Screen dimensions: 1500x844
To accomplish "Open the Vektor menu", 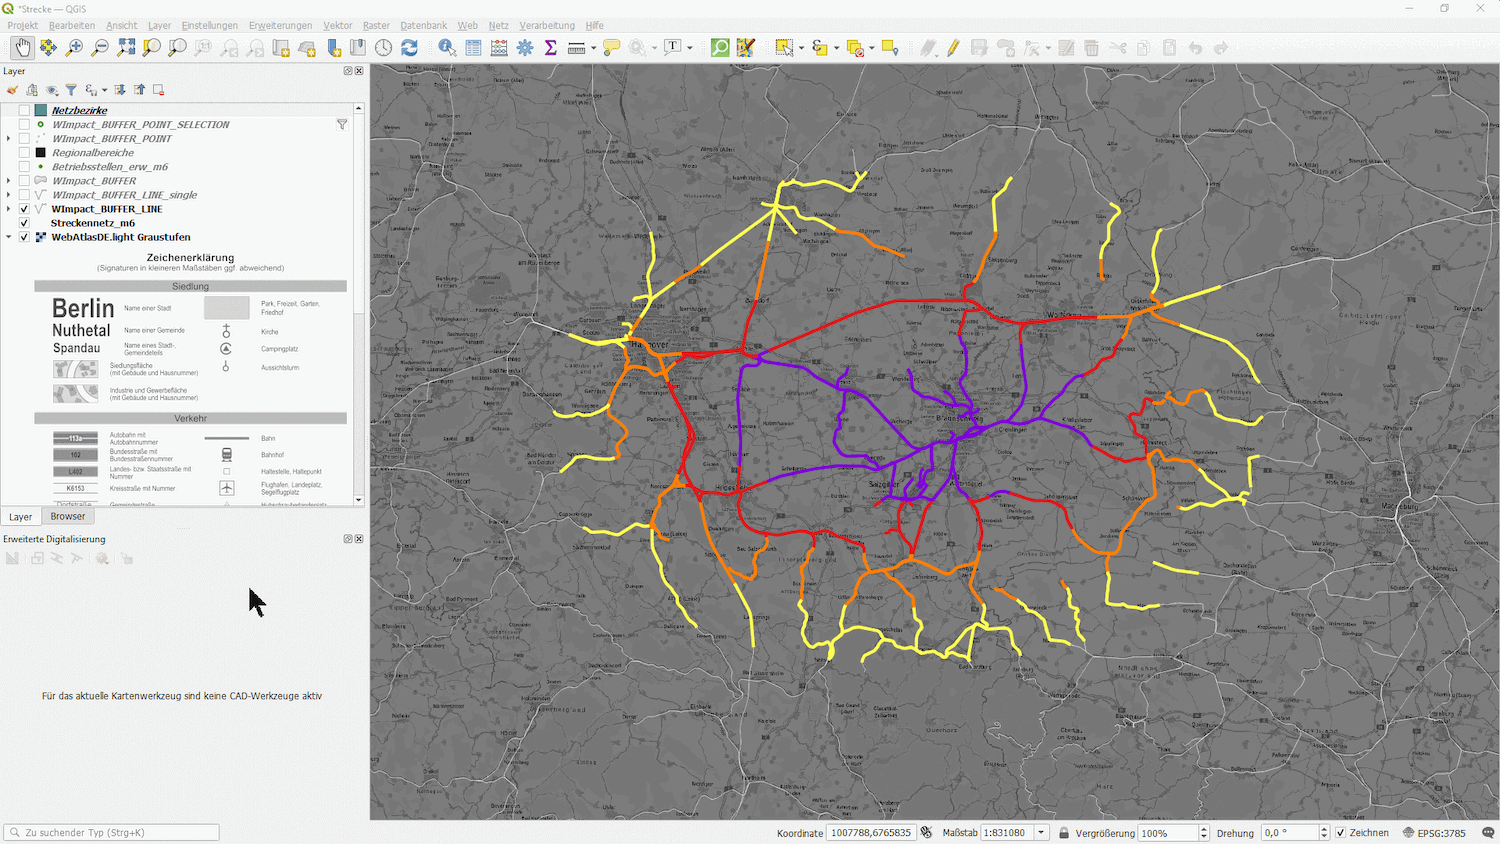I will pos(337,25).
